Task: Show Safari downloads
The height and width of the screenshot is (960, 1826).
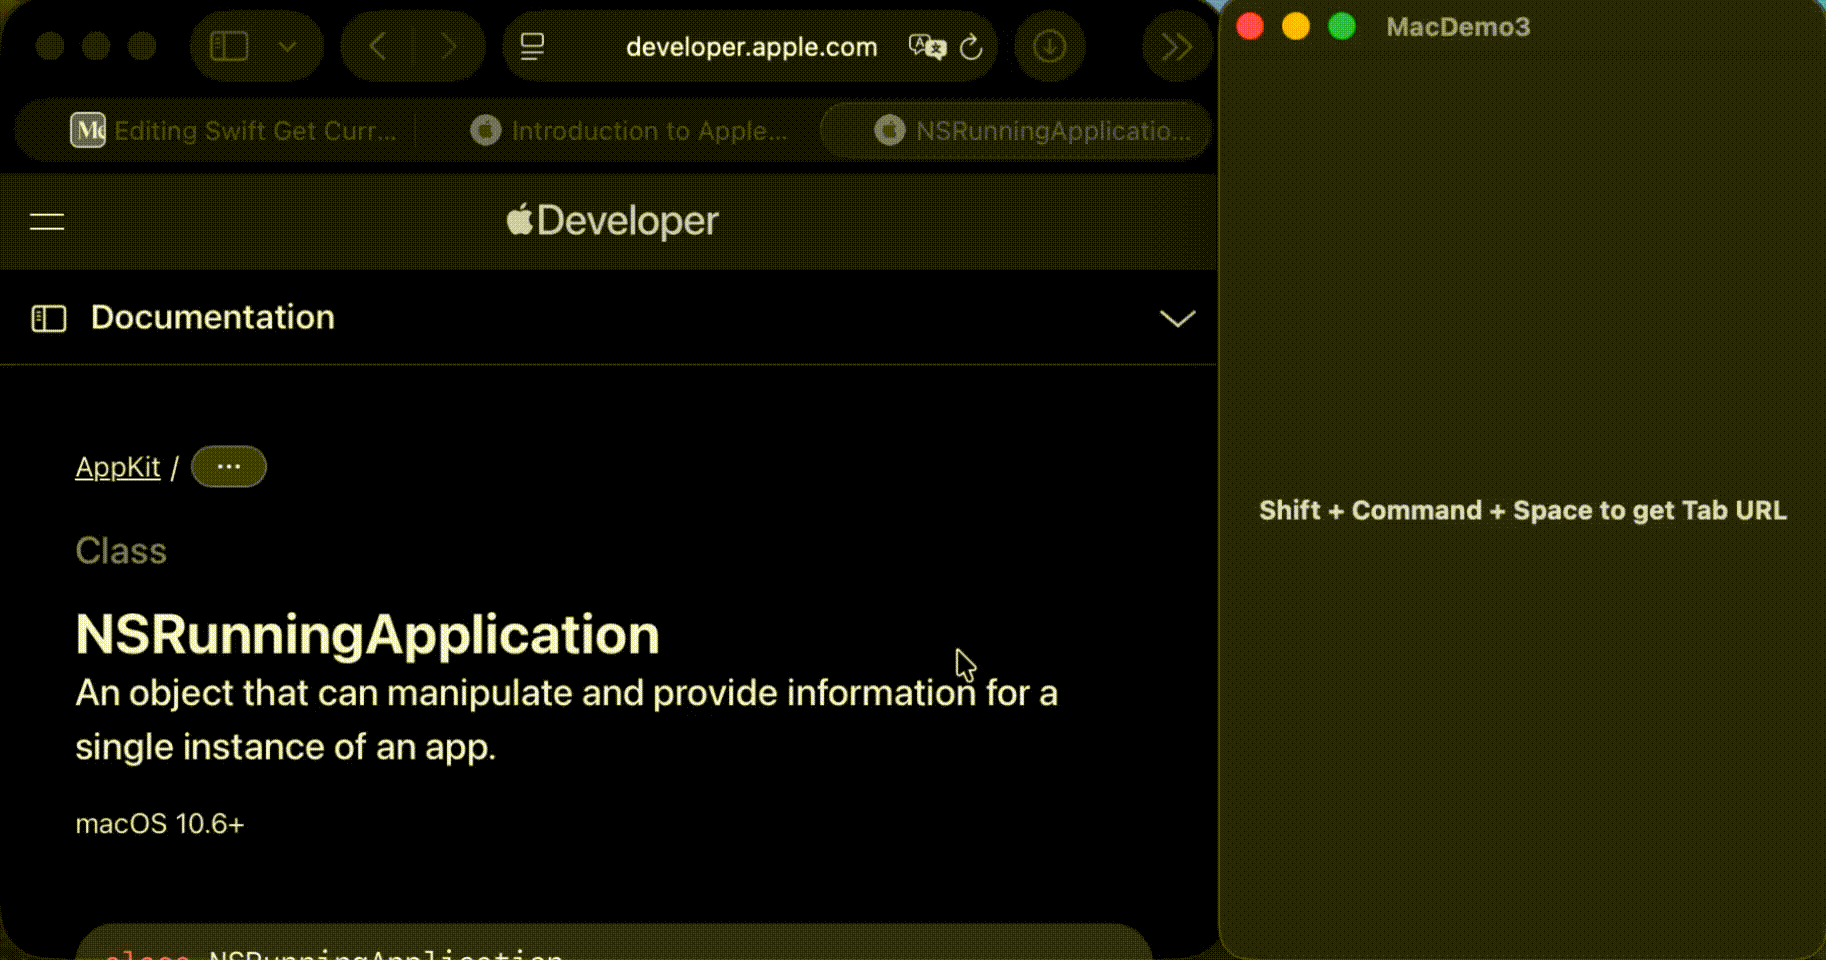Action: click(x=1049, y=46)
